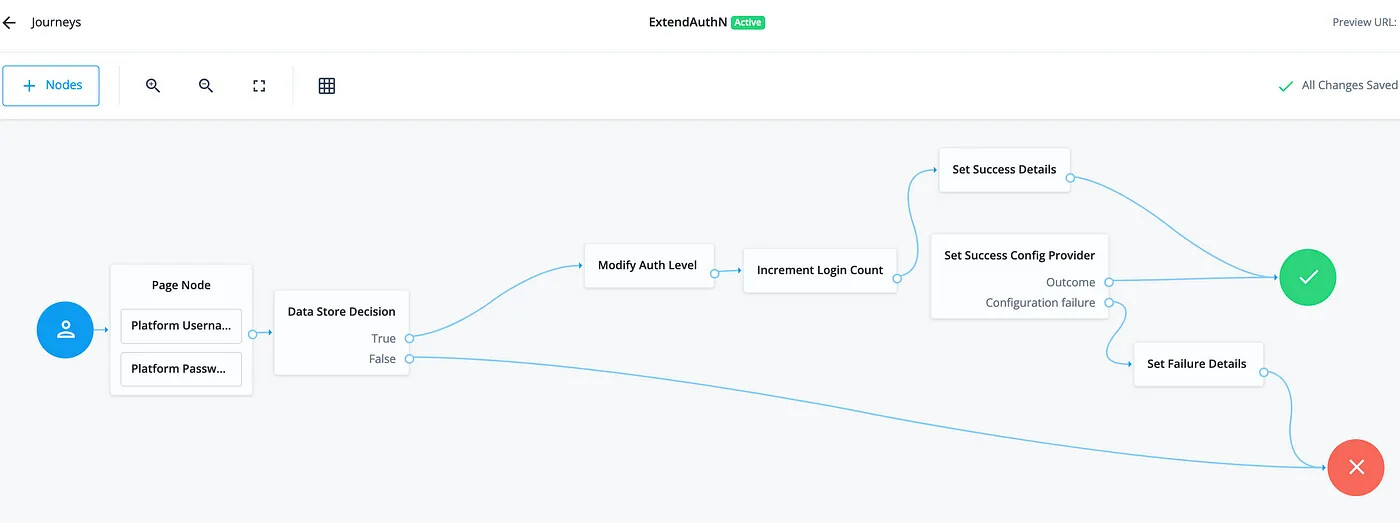Click the Configuration failure outcome connector
The height and width of the screenshot is (523, 1400).
tap(1109, 303)
